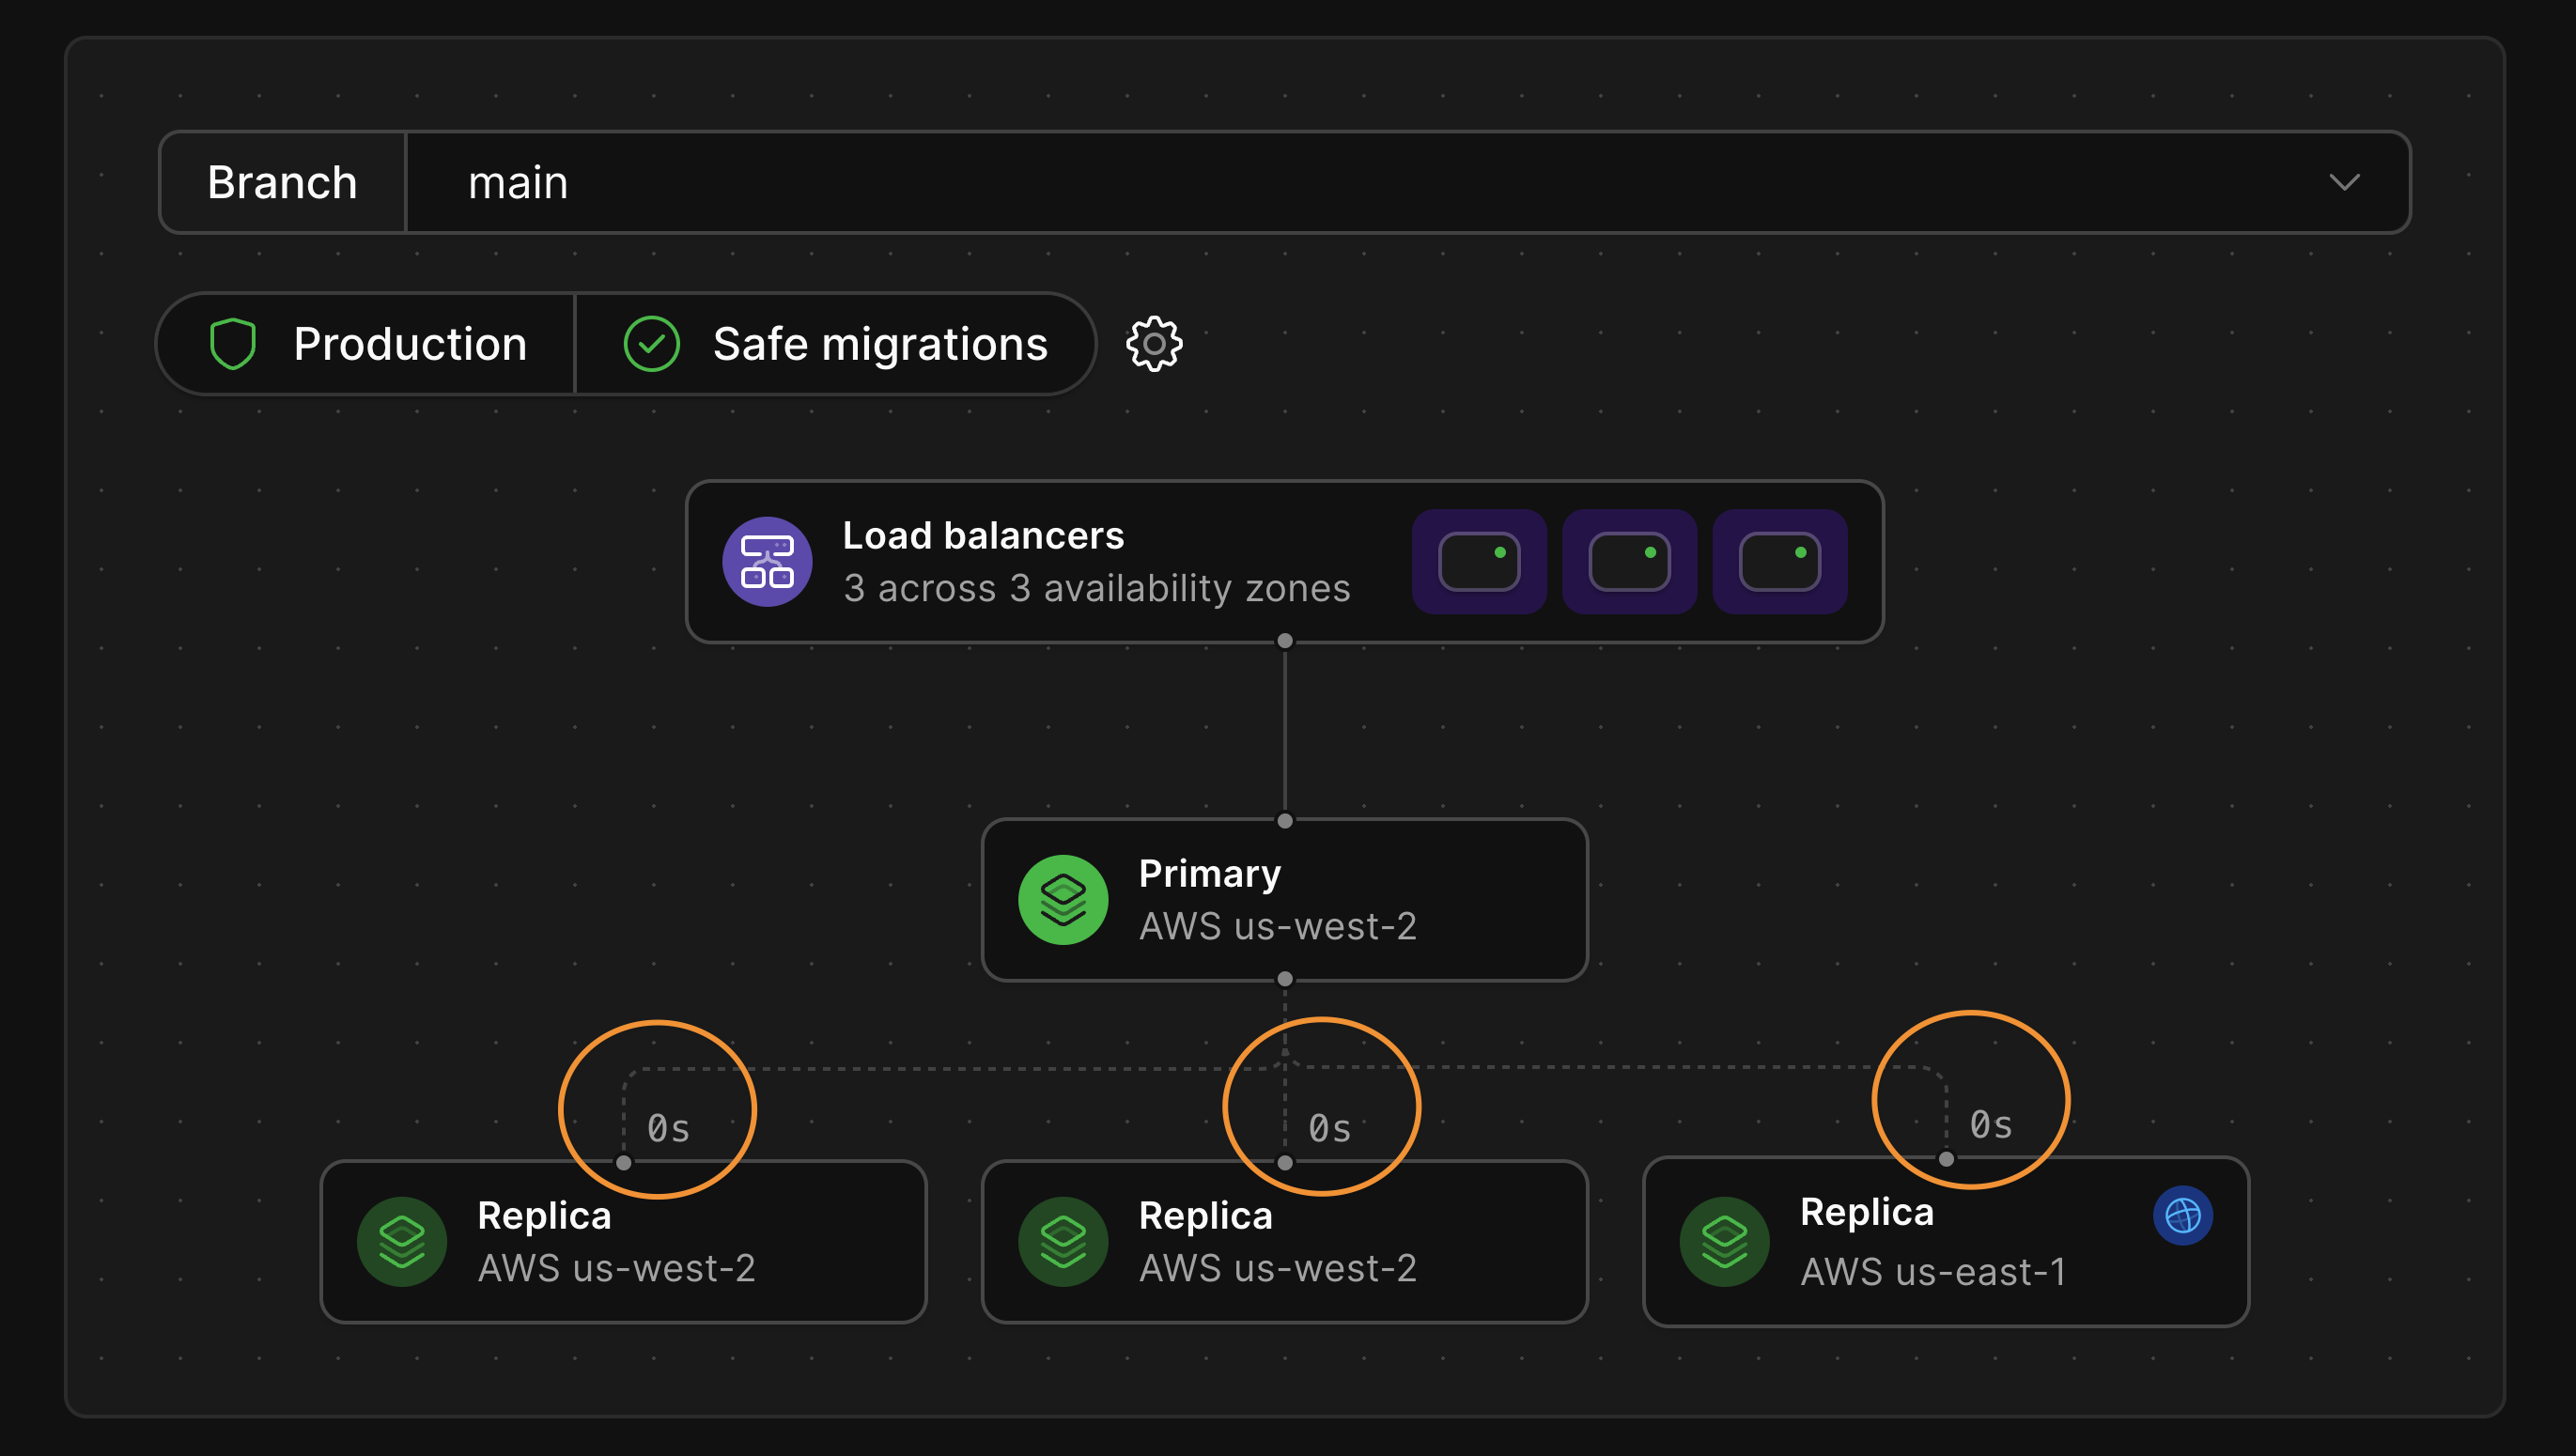This screenshot has width=2576, height=1456.
Task: Click the Load balancers icon
Action: click(x=765, y=561)
